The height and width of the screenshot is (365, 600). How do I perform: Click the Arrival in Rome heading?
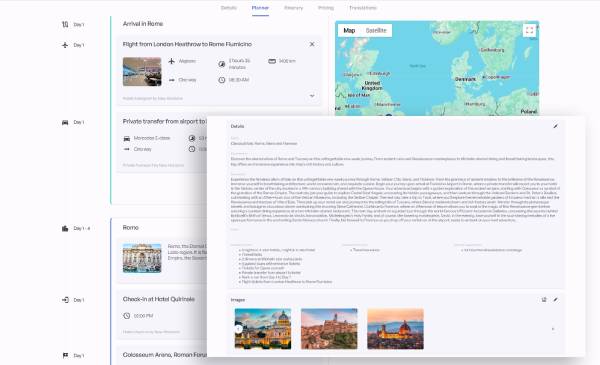(143, 24)
